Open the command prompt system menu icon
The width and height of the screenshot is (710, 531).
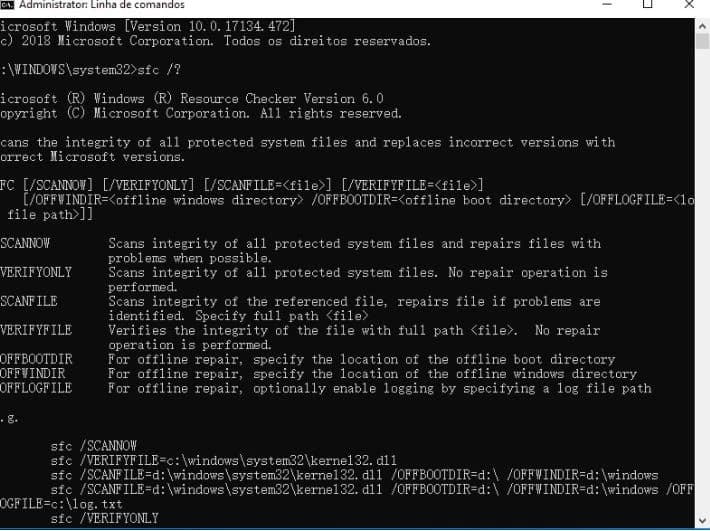coord(7,5)
